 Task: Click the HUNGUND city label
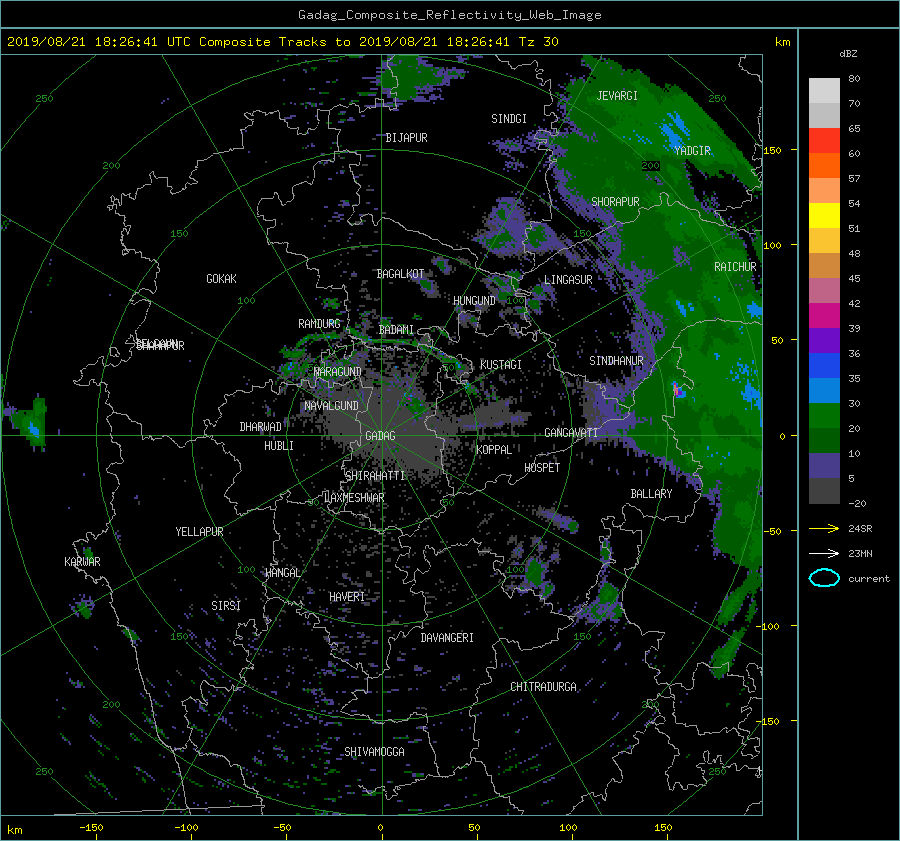[x=474, y=301]
